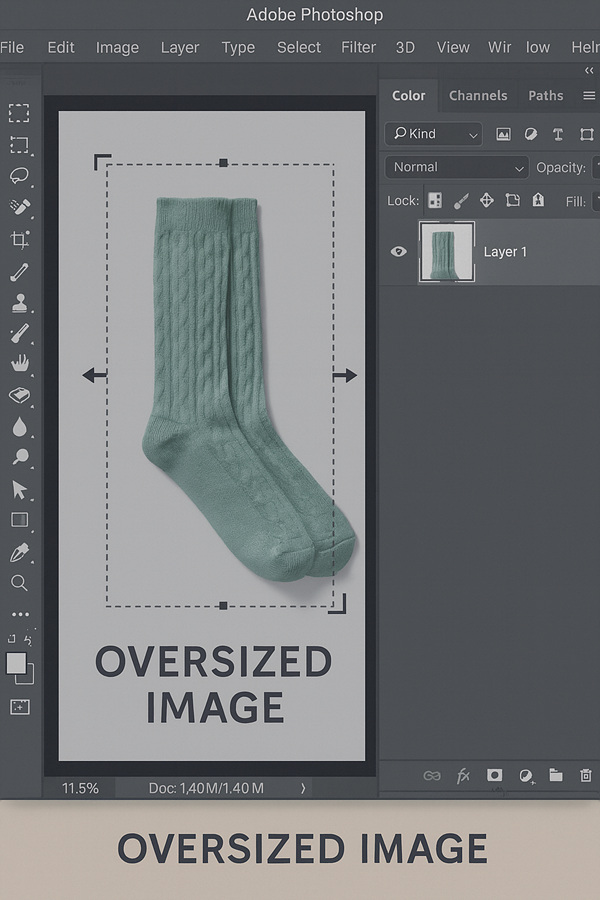Reset default foreground and background colors
This screenshot has height=900, width=600.
point(11,639)
